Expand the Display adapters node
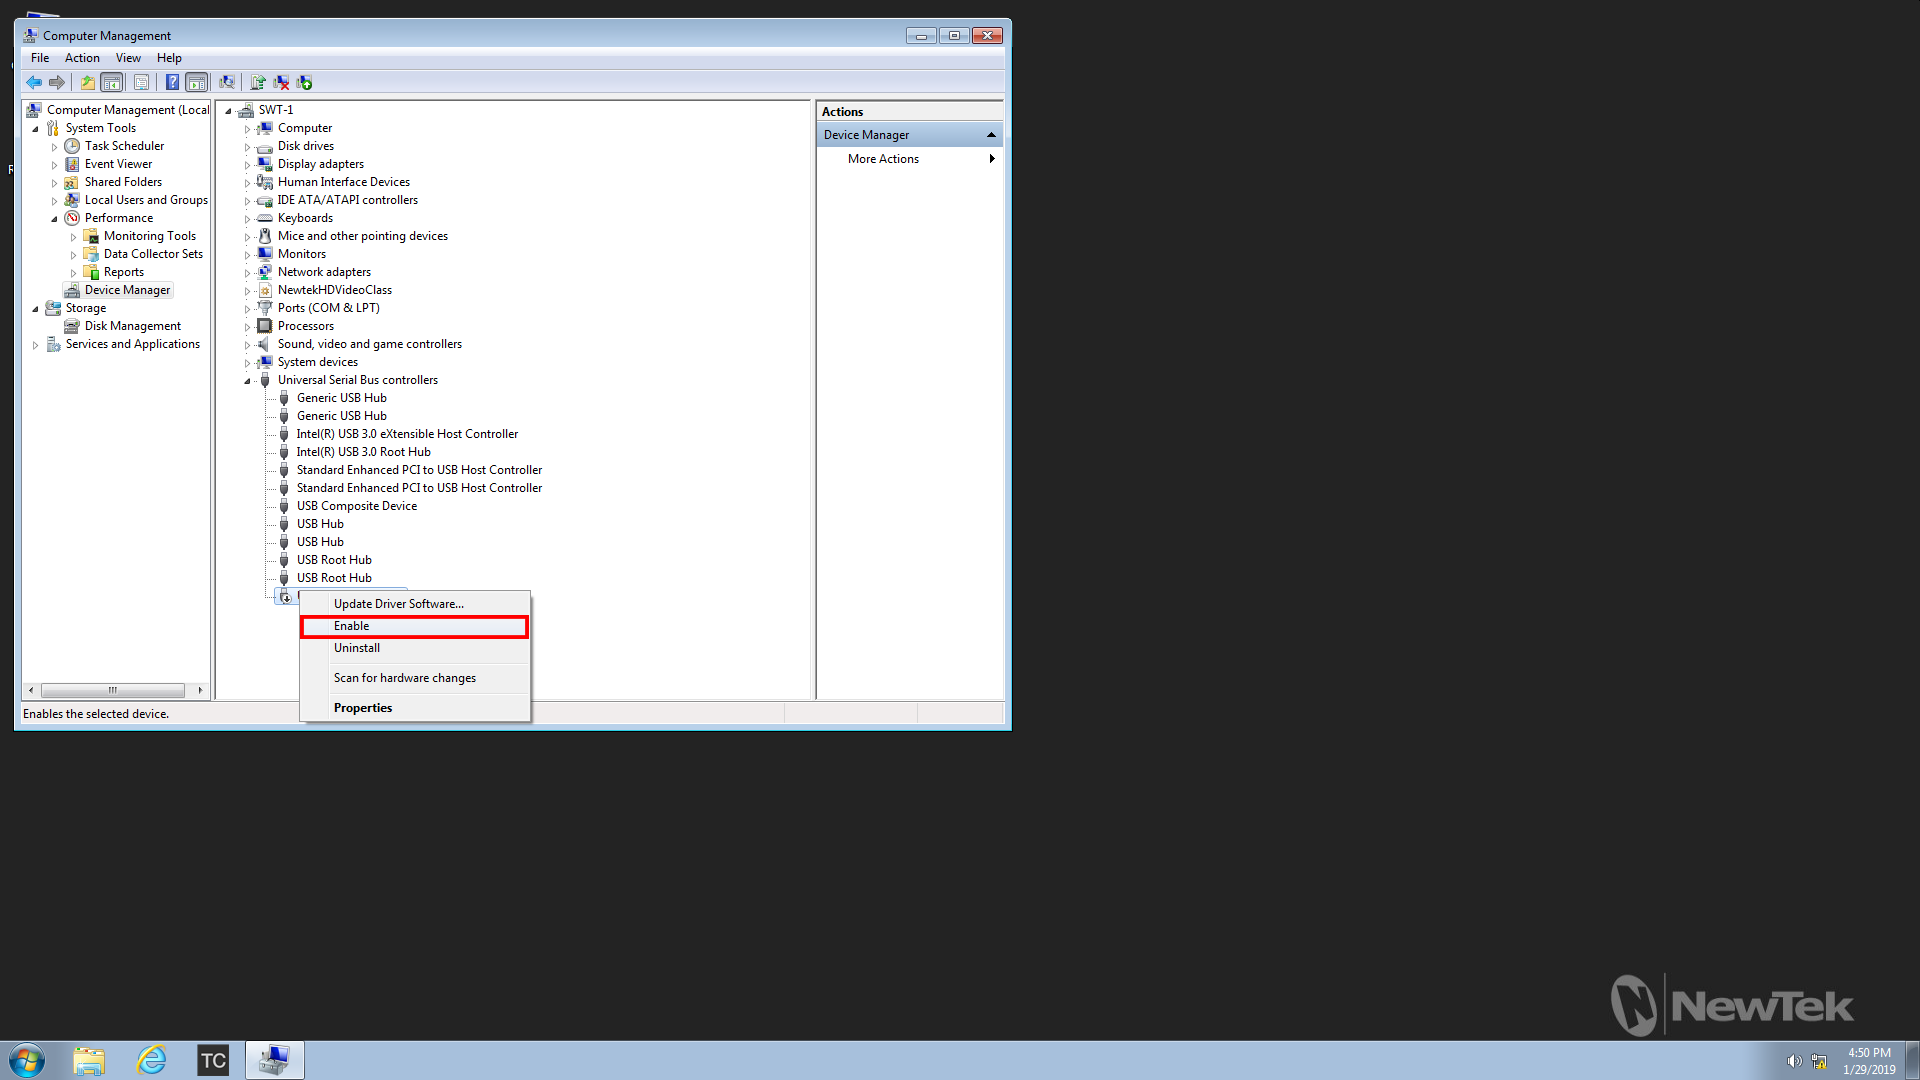This screenshot has height=1080, width=1920. (248, 164)
